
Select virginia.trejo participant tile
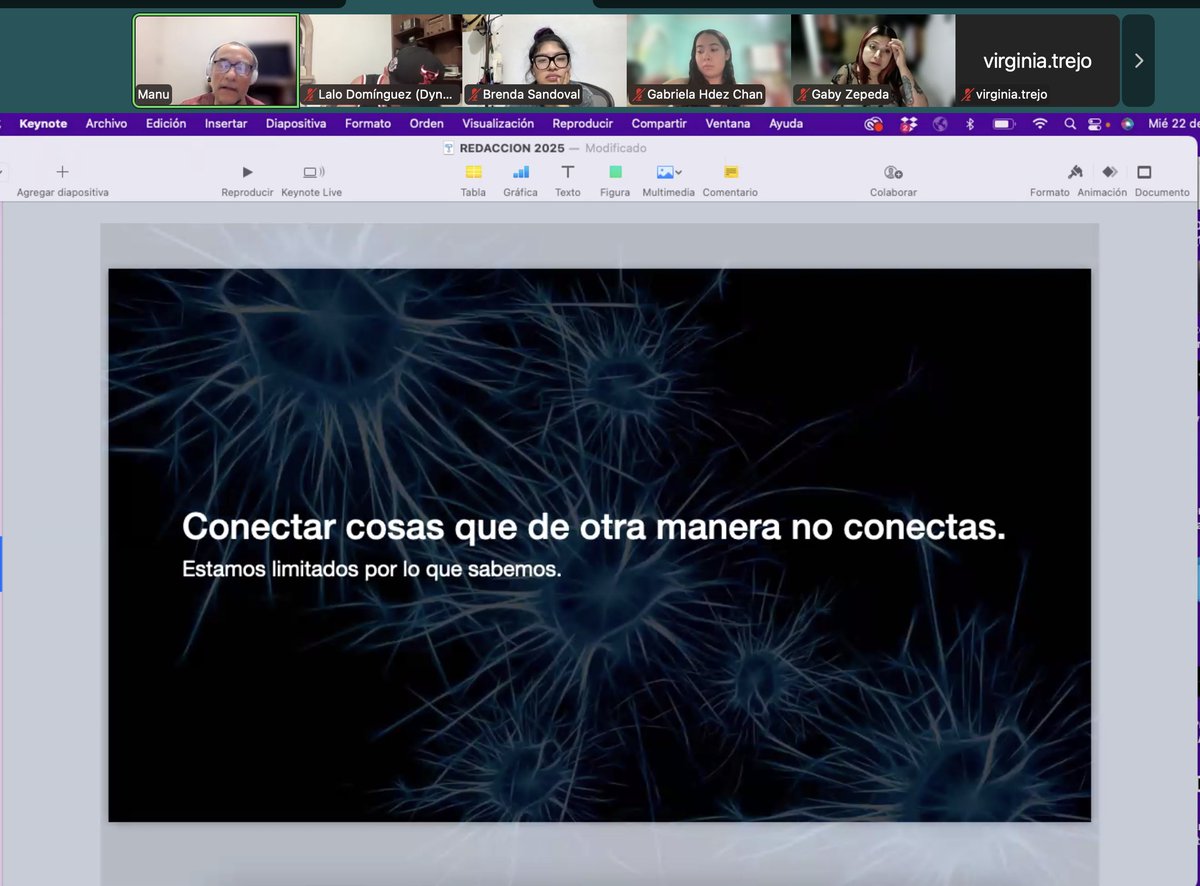(x=1037, y=60)
